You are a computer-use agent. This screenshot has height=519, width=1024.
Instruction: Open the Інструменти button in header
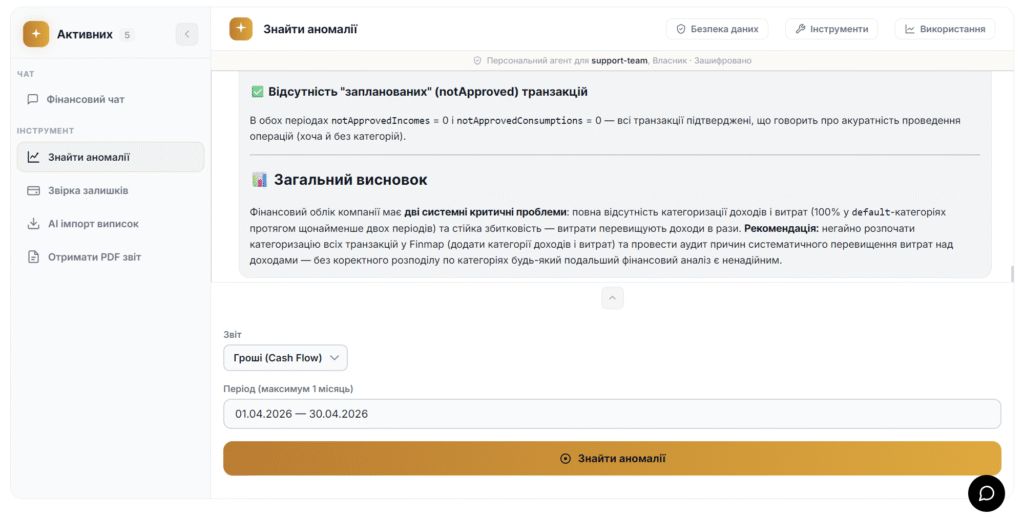pyautogui.click(x=831, y=29)
